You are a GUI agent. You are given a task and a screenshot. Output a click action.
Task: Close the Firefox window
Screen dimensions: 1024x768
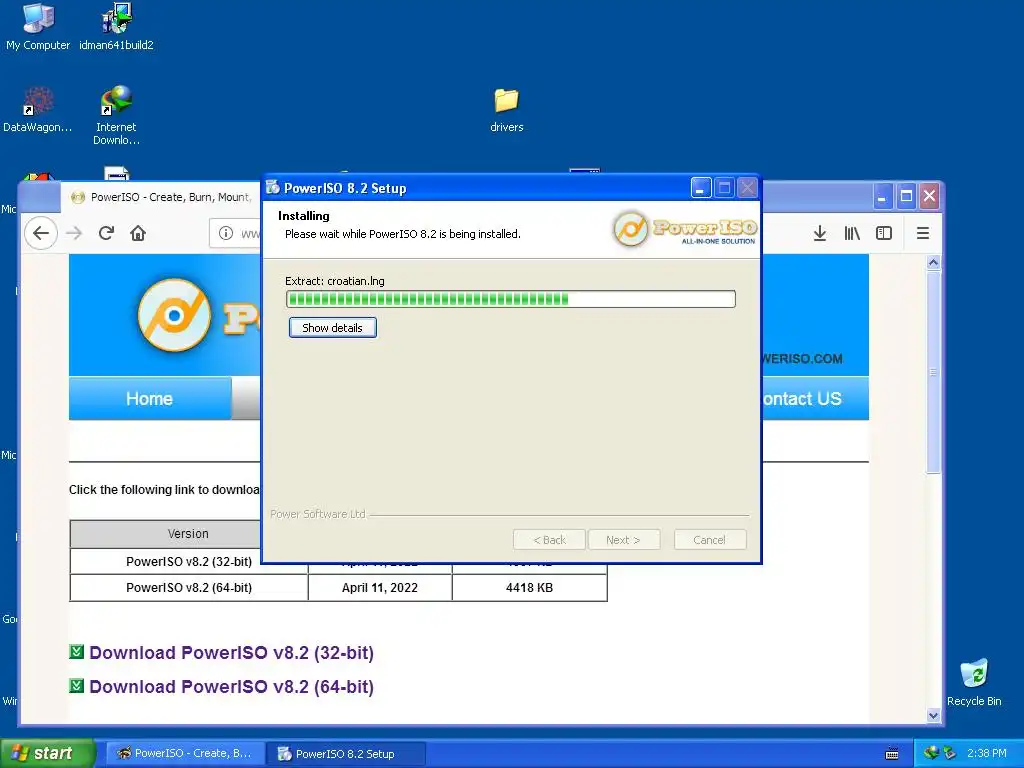930,196
